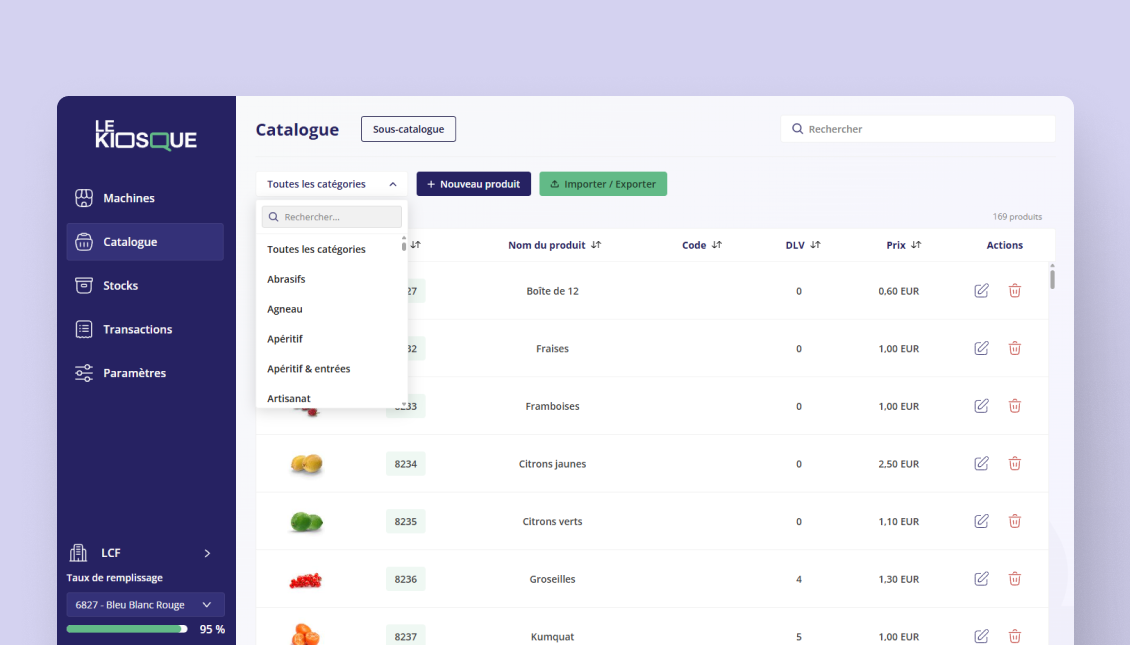
Task: Click the 169 produits count
Action: pyautogui.click(x=1018, y=217)
